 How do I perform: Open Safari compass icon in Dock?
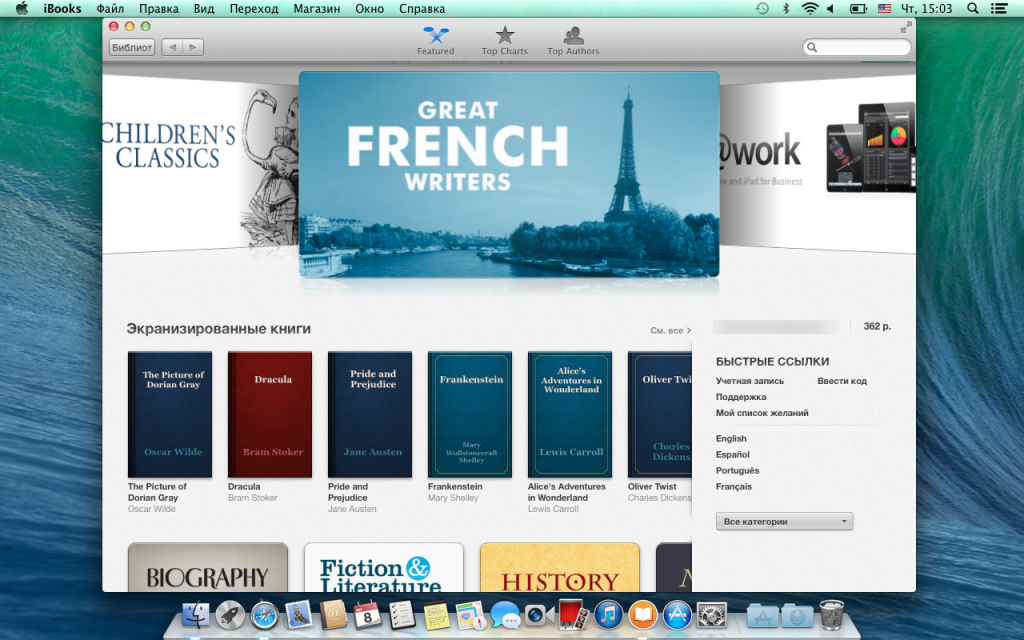point(264,615)
